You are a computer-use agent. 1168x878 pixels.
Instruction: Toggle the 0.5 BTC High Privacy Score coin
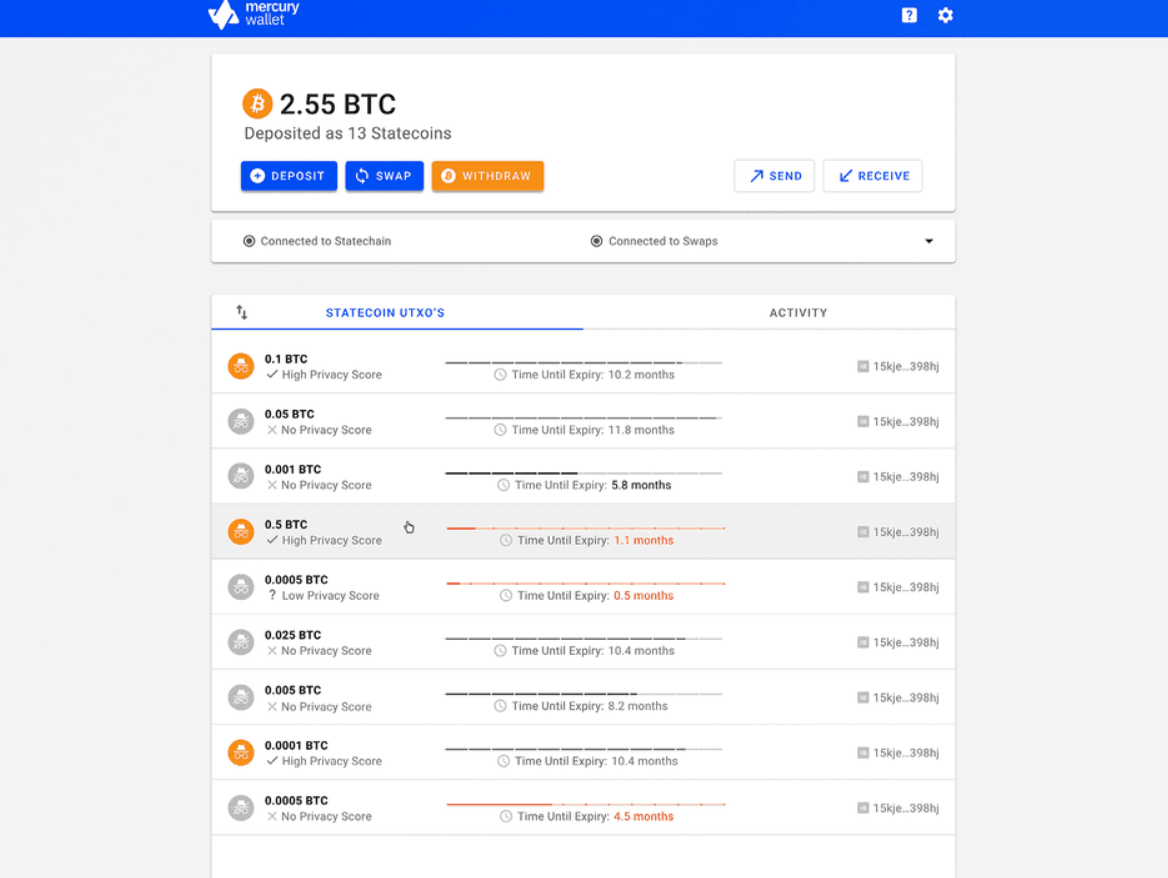point(240,531)
